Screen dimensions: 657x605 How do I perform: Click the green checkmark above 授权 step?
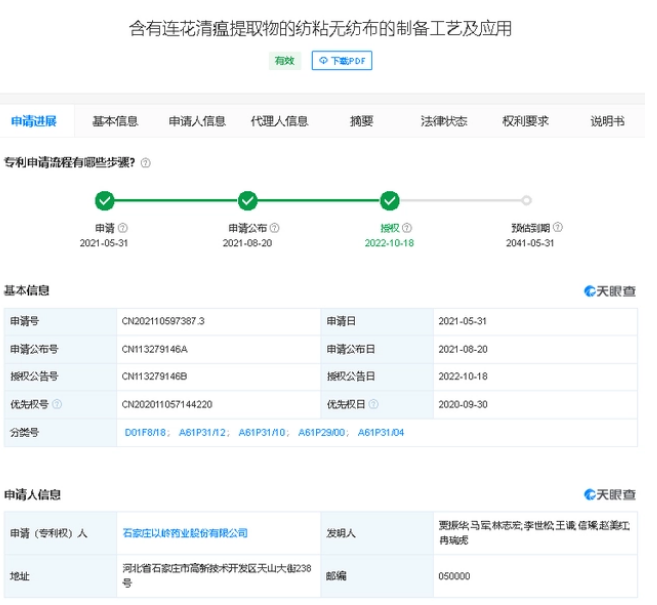pyautogui.click(x=390, y=201)
